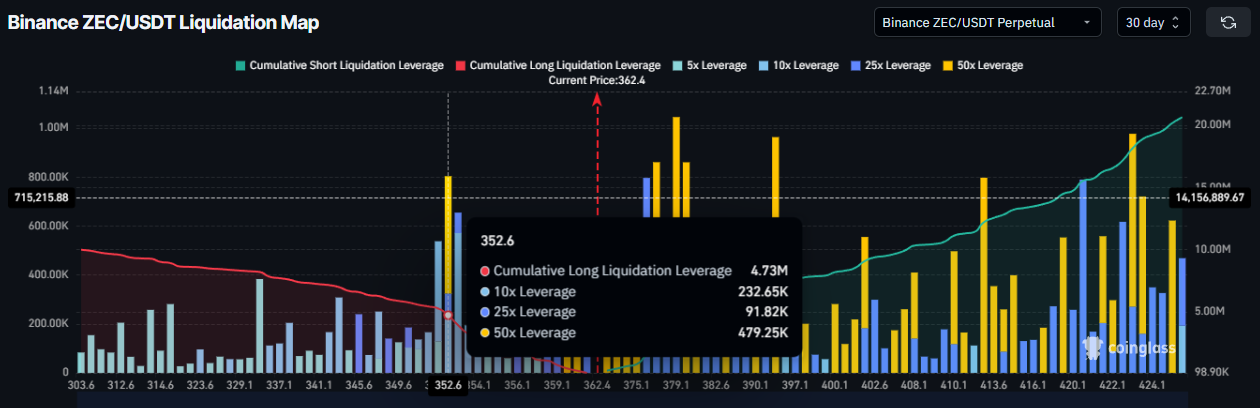Viewport: 1260px width, 408px height.
Task: Click the refresh chart icon button
Action: coord(1227,22)
